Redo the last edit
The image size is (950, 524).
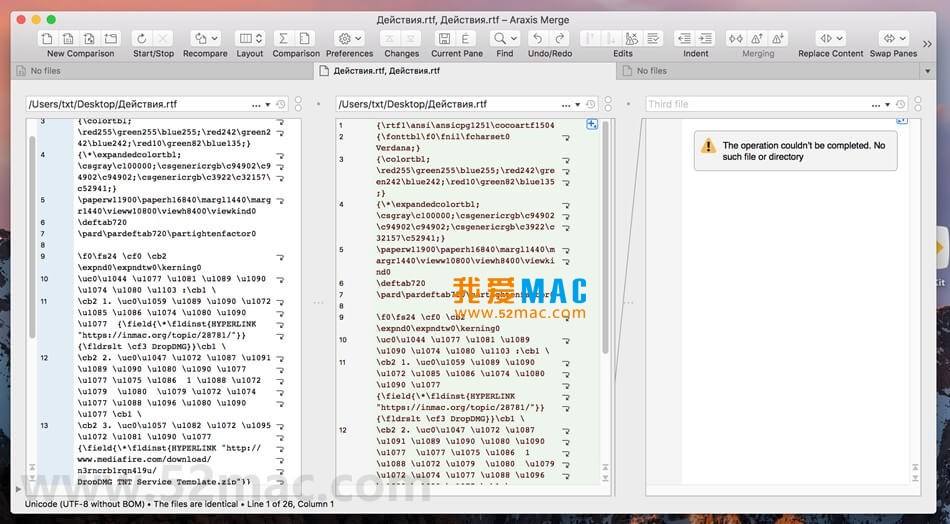click(559, 39)
